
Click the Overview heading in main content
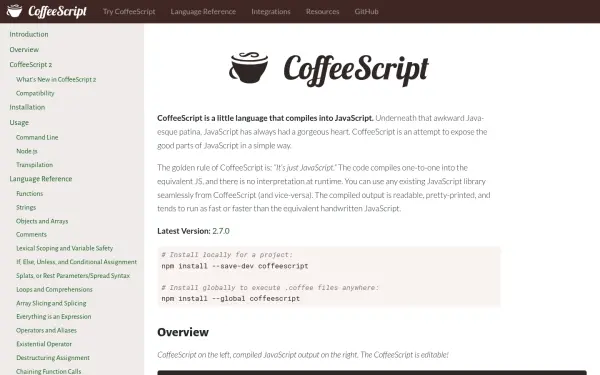click(183, 332)
